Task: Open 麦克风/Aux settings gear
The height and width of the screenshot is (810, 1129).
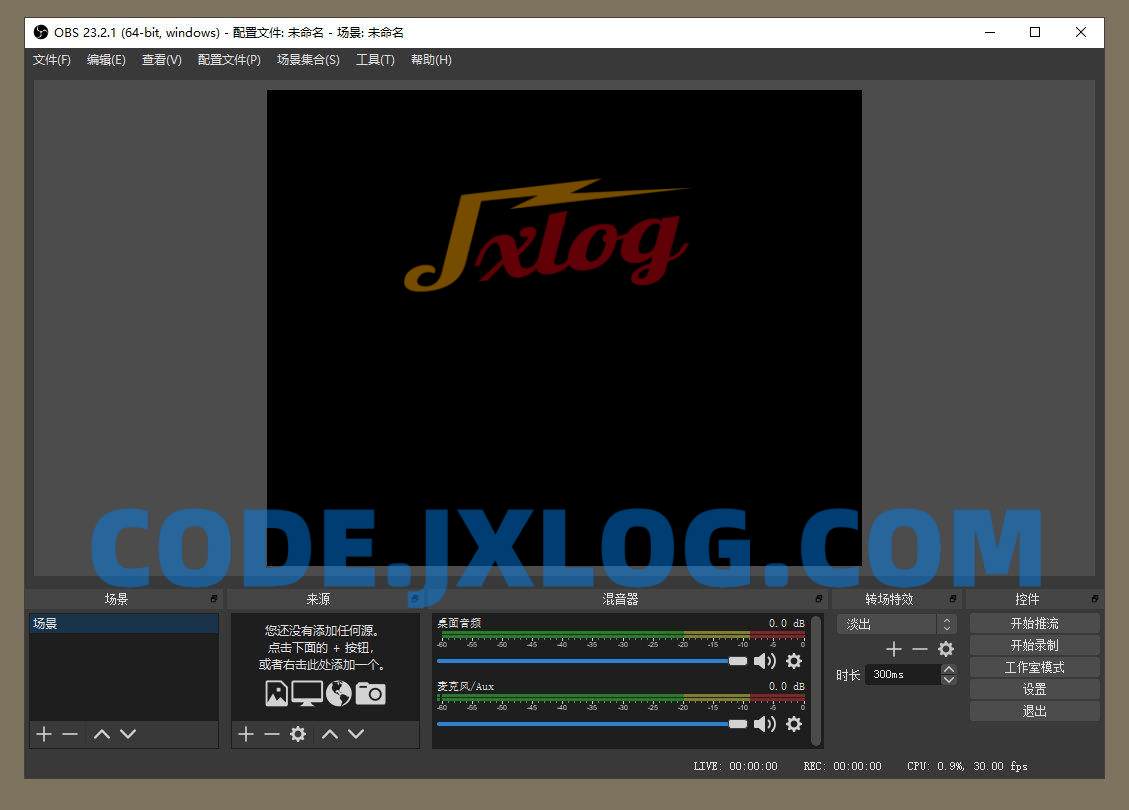Action: (794, 724)
